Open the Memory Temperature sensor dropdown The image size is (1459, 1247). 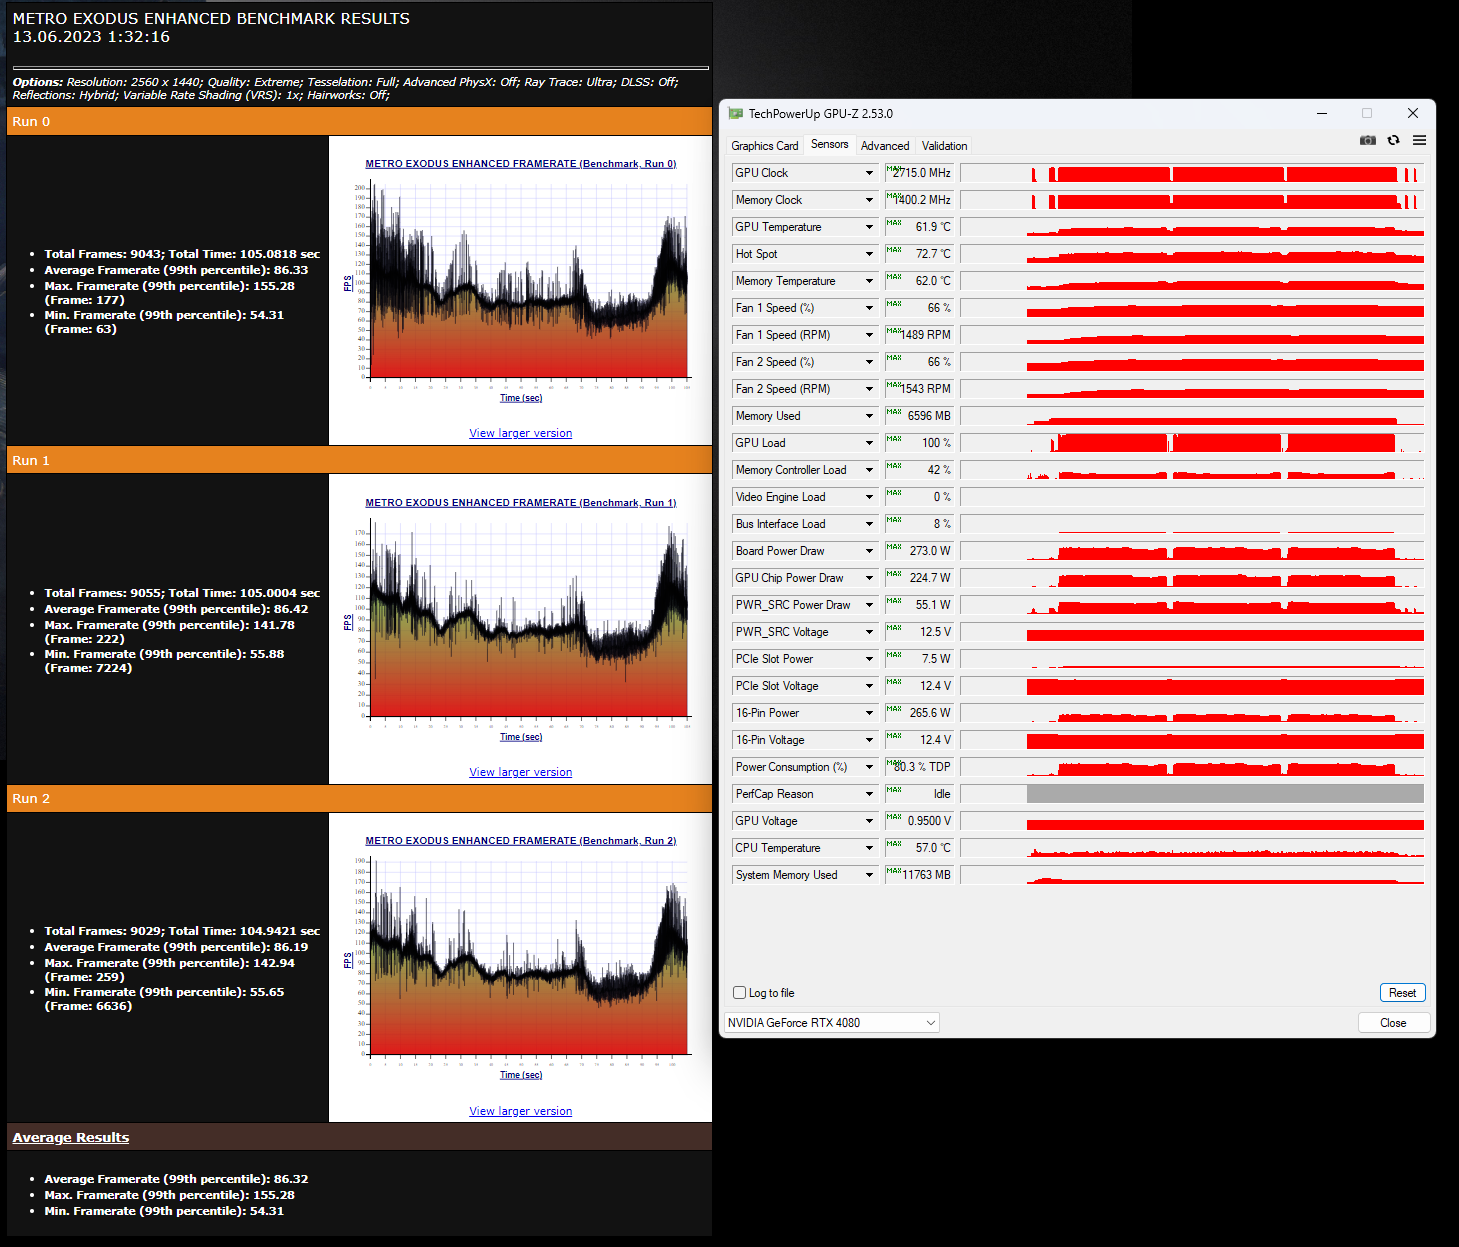point(869,281)
